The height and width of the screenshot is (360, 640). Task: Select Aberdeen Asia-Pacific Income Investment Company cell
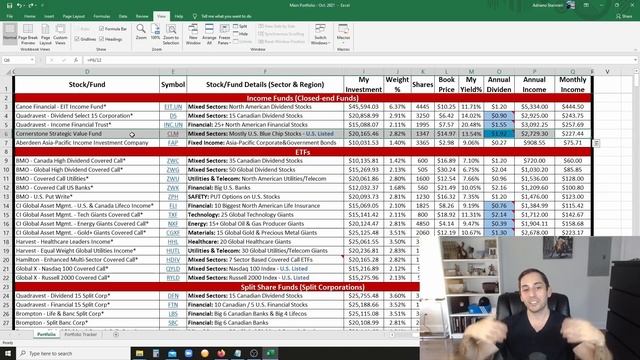(87, 142)
